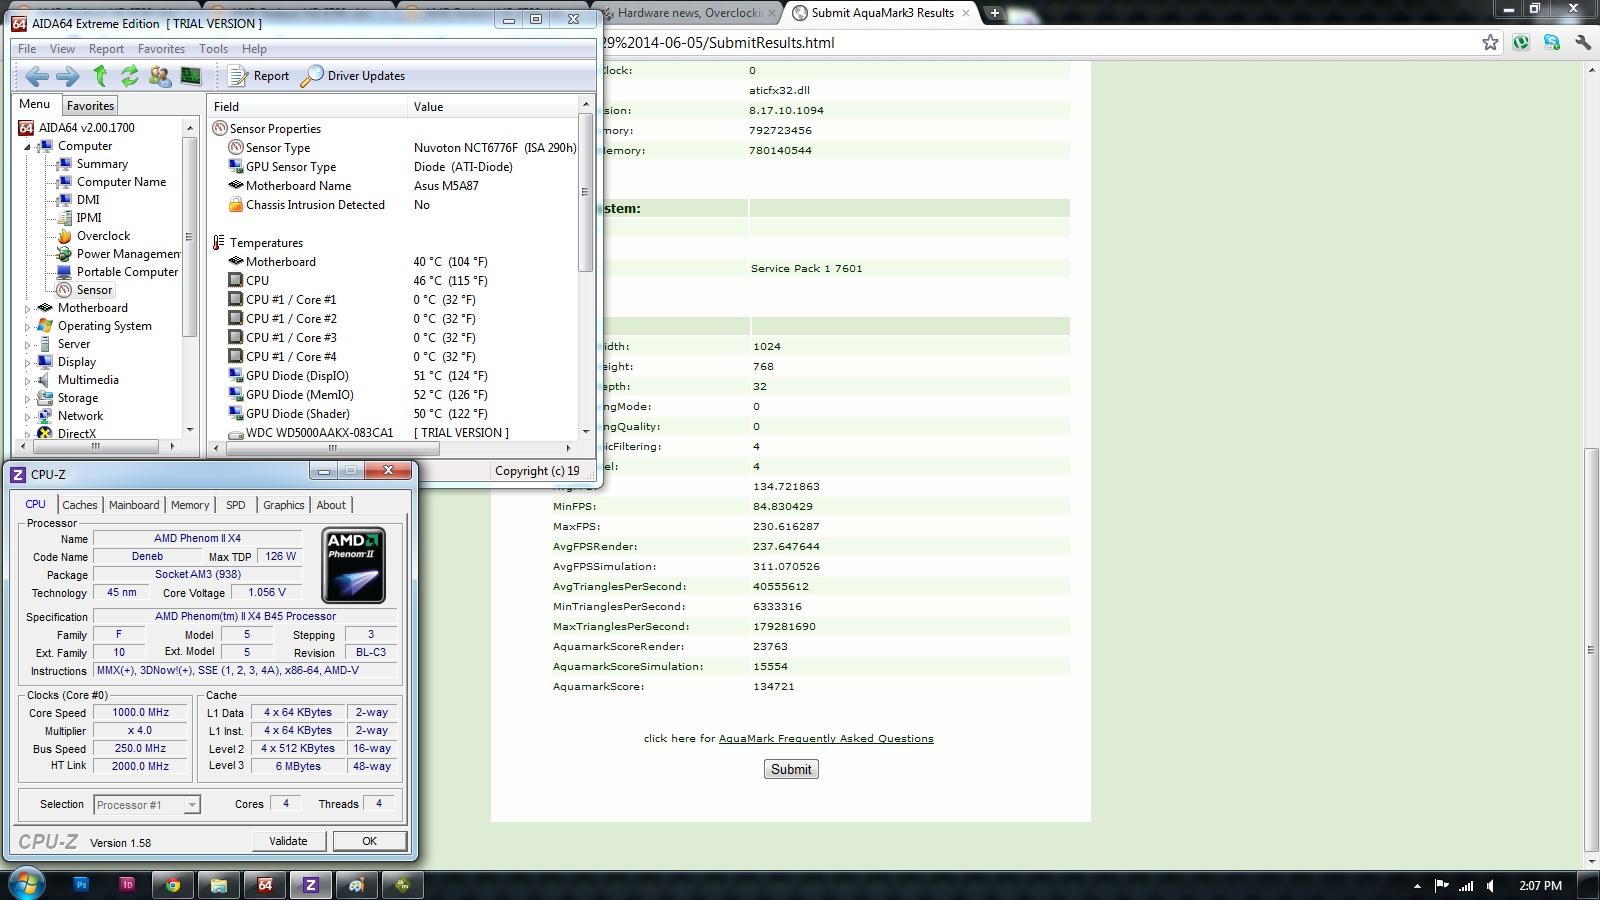Click the Temperatures thermometer icon
Screen dimensions: 1600x900
pos(219,243)
